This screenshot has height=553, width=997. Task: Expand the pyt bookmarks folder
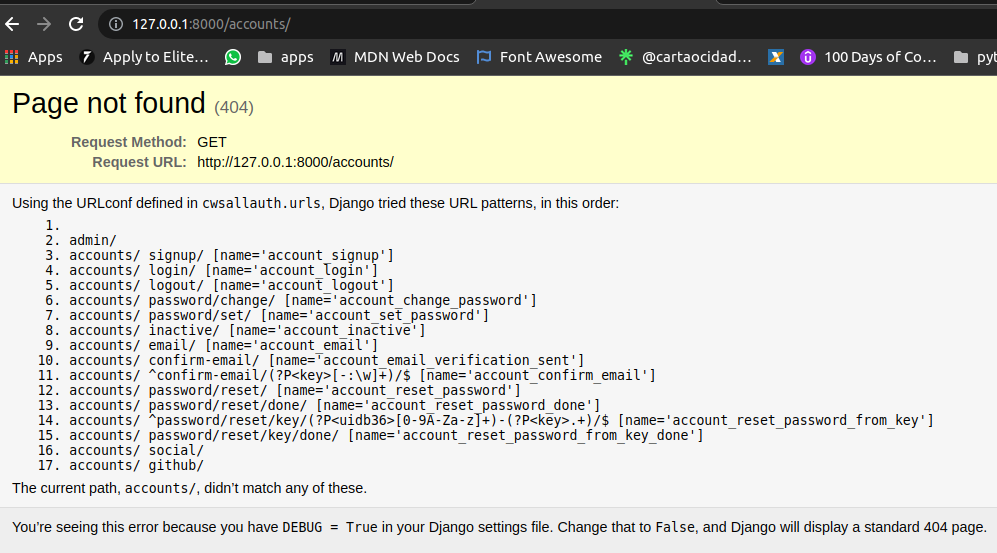(975, 57)
